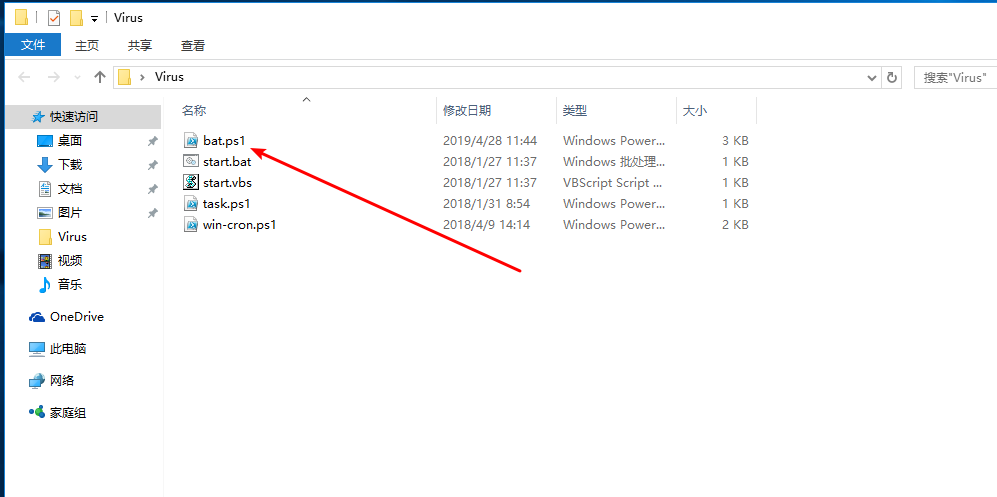The image size is (997, 497).
Task: Select the file name task.ps1
Action: (x=226, y=203)
